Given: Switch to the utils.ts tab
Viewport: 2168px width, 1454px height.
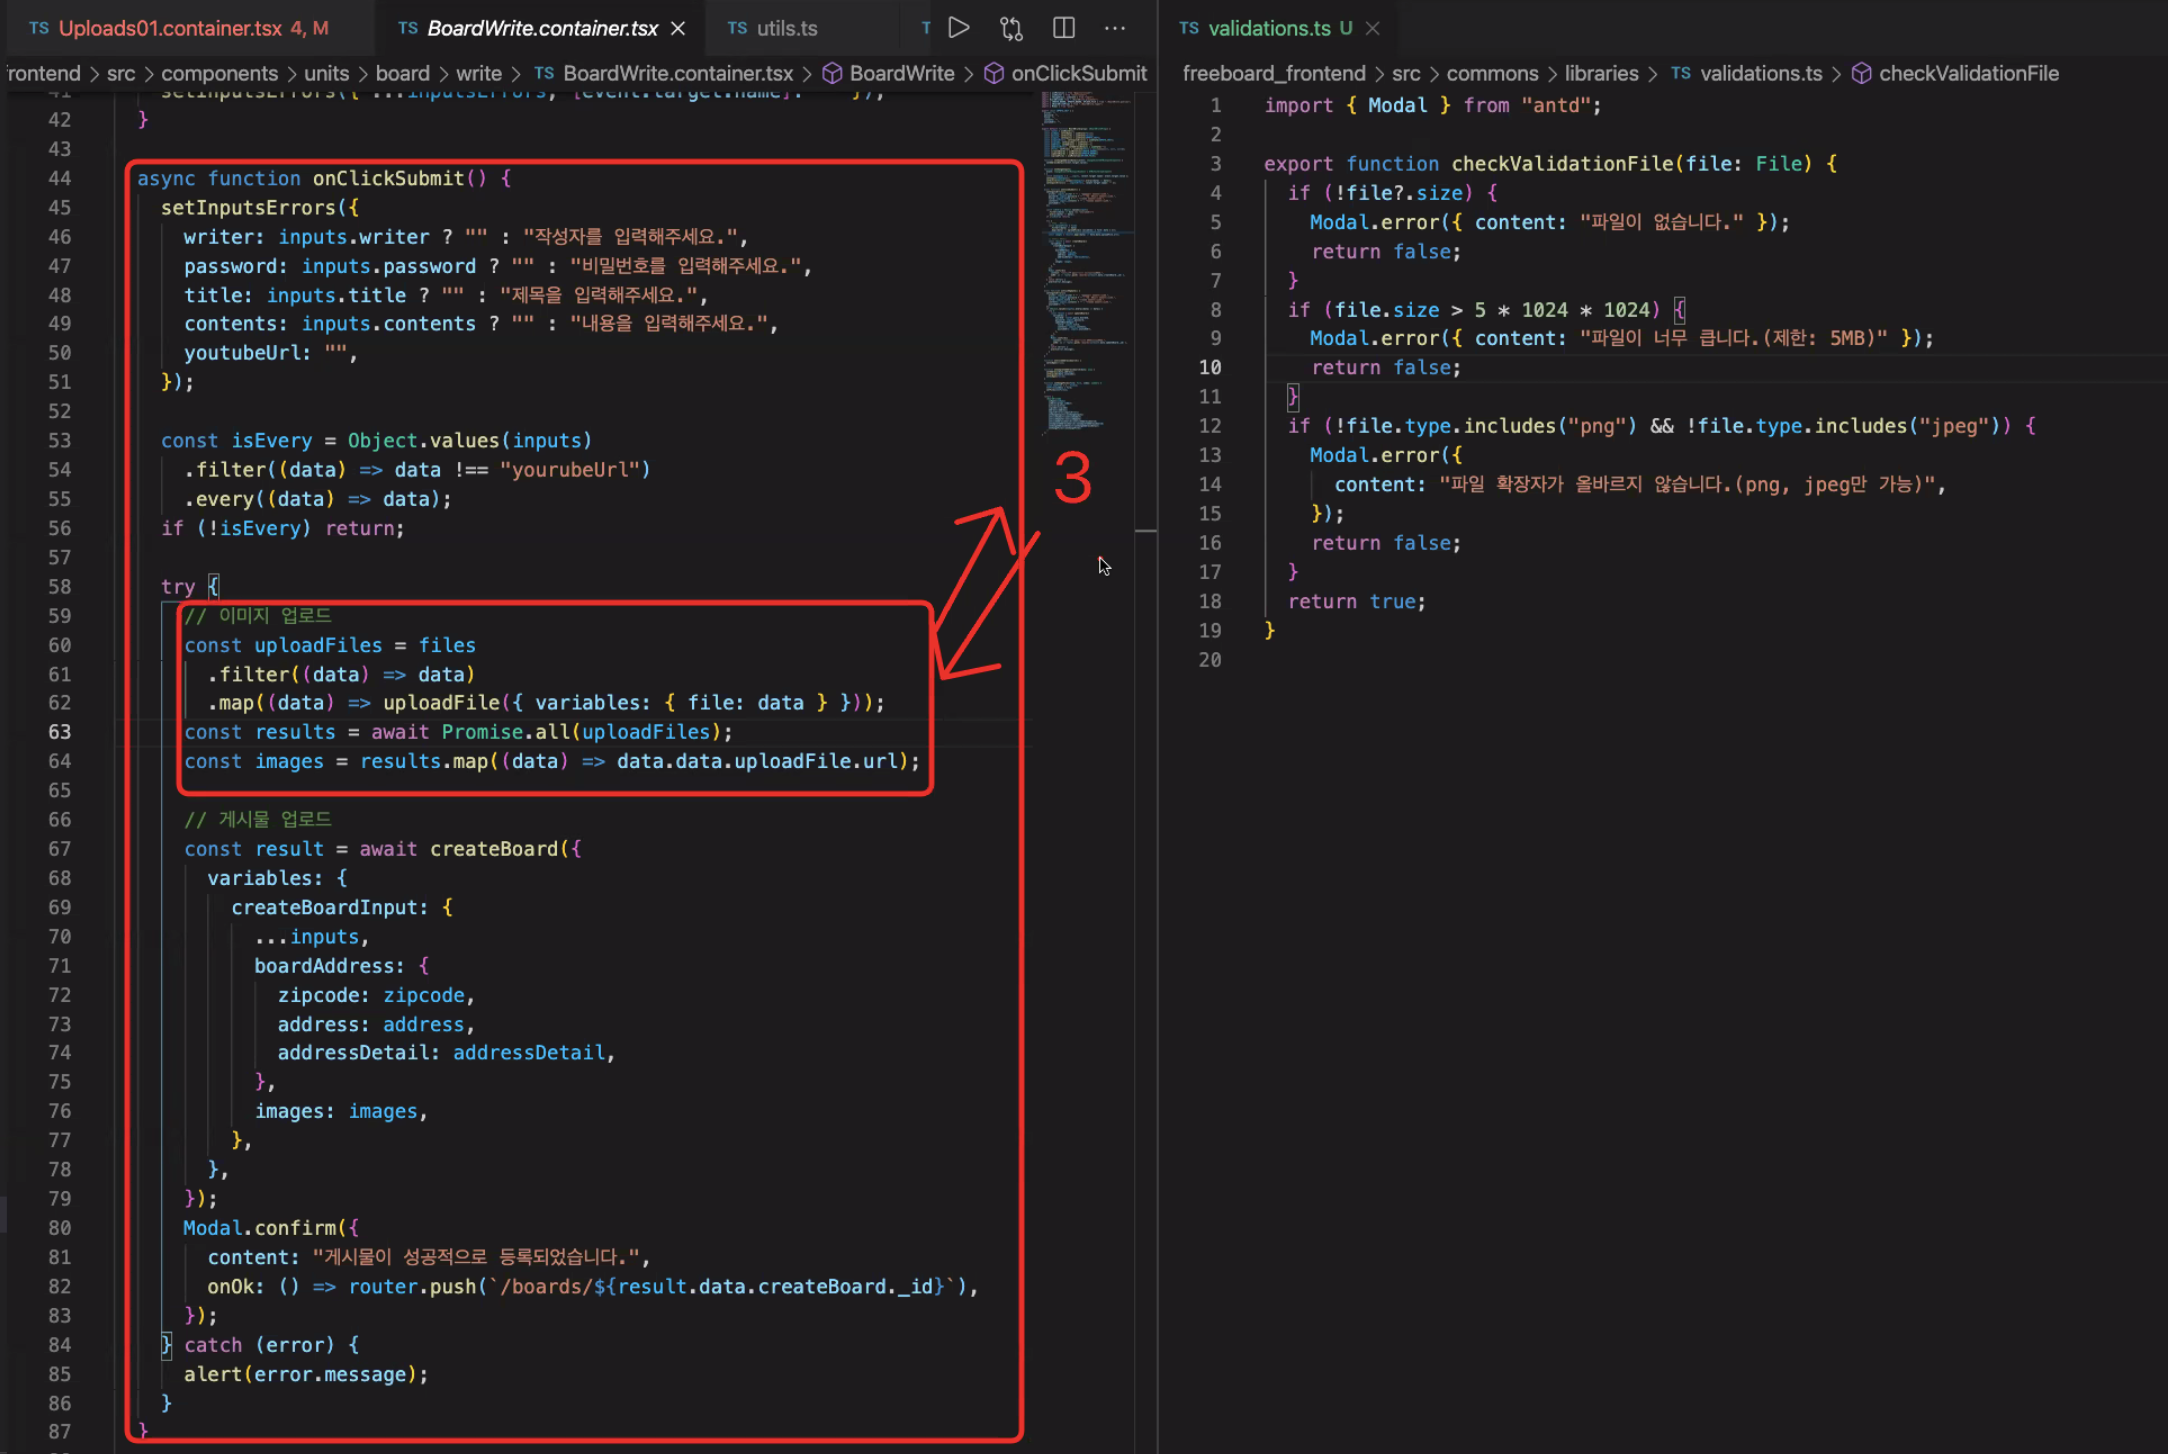Looking at the screenshot, I should pos(786,28).
